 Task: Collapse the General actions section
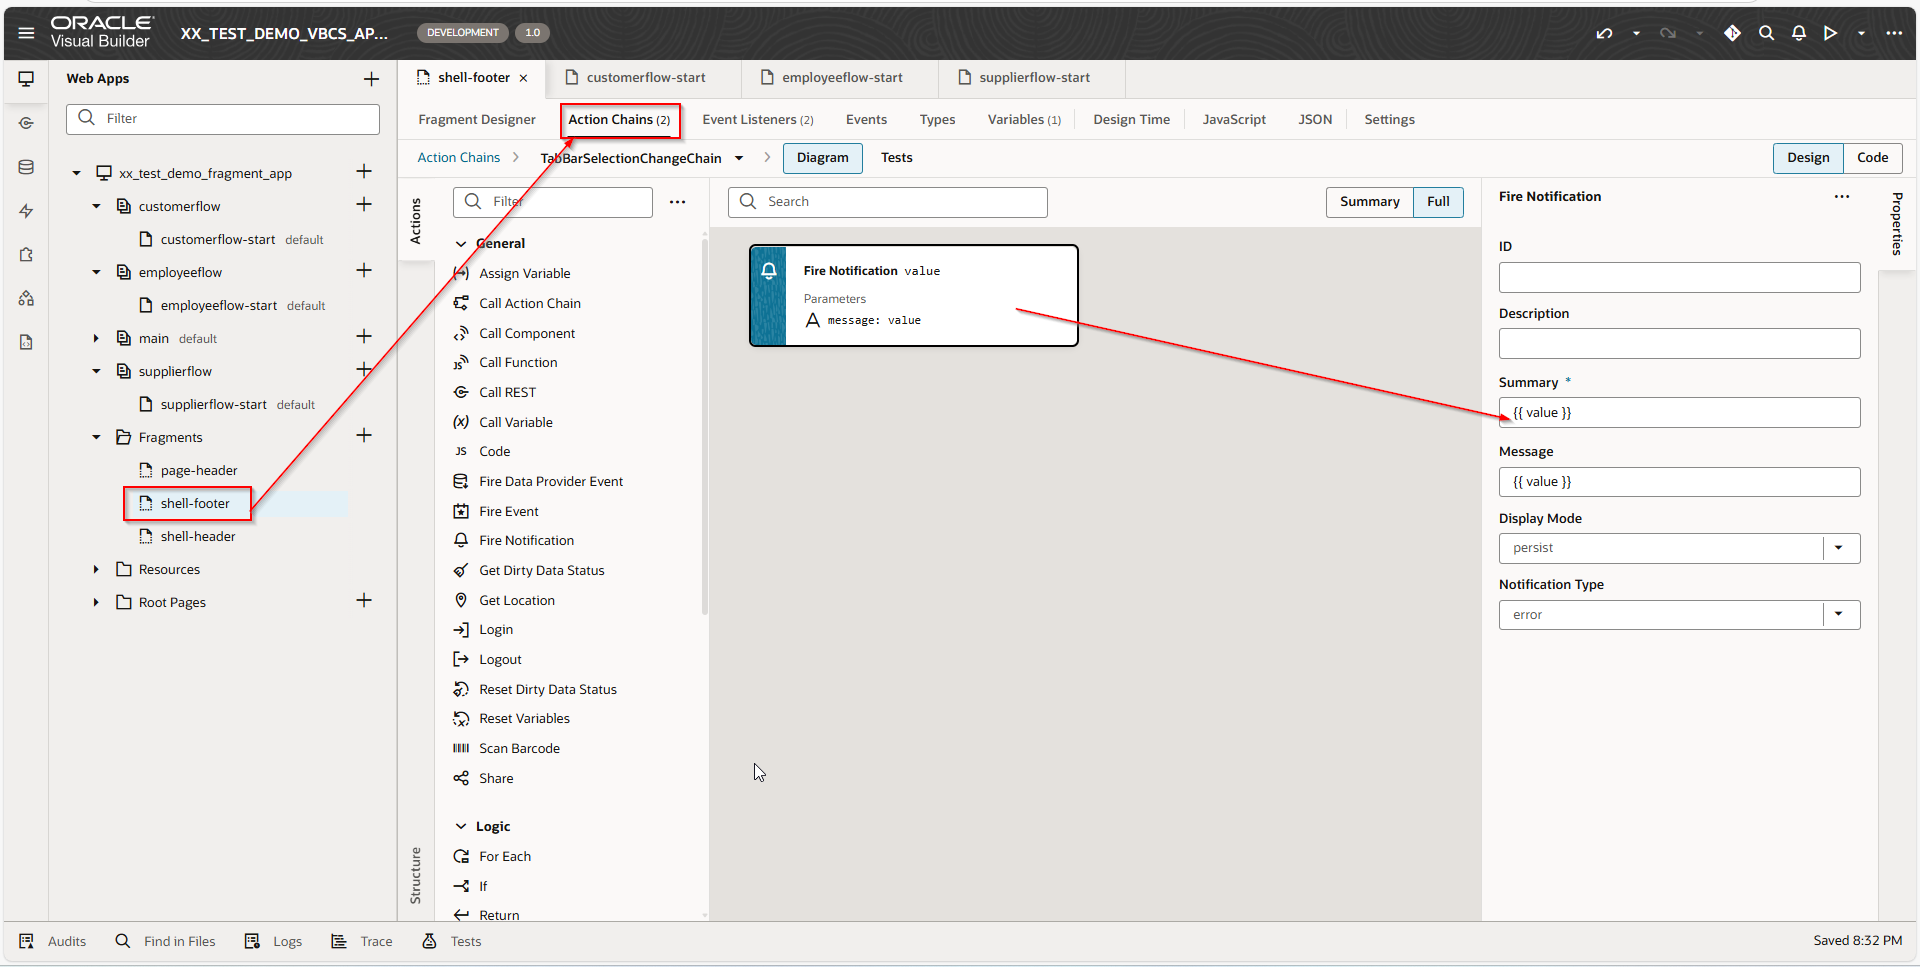(x=461, y=244)
